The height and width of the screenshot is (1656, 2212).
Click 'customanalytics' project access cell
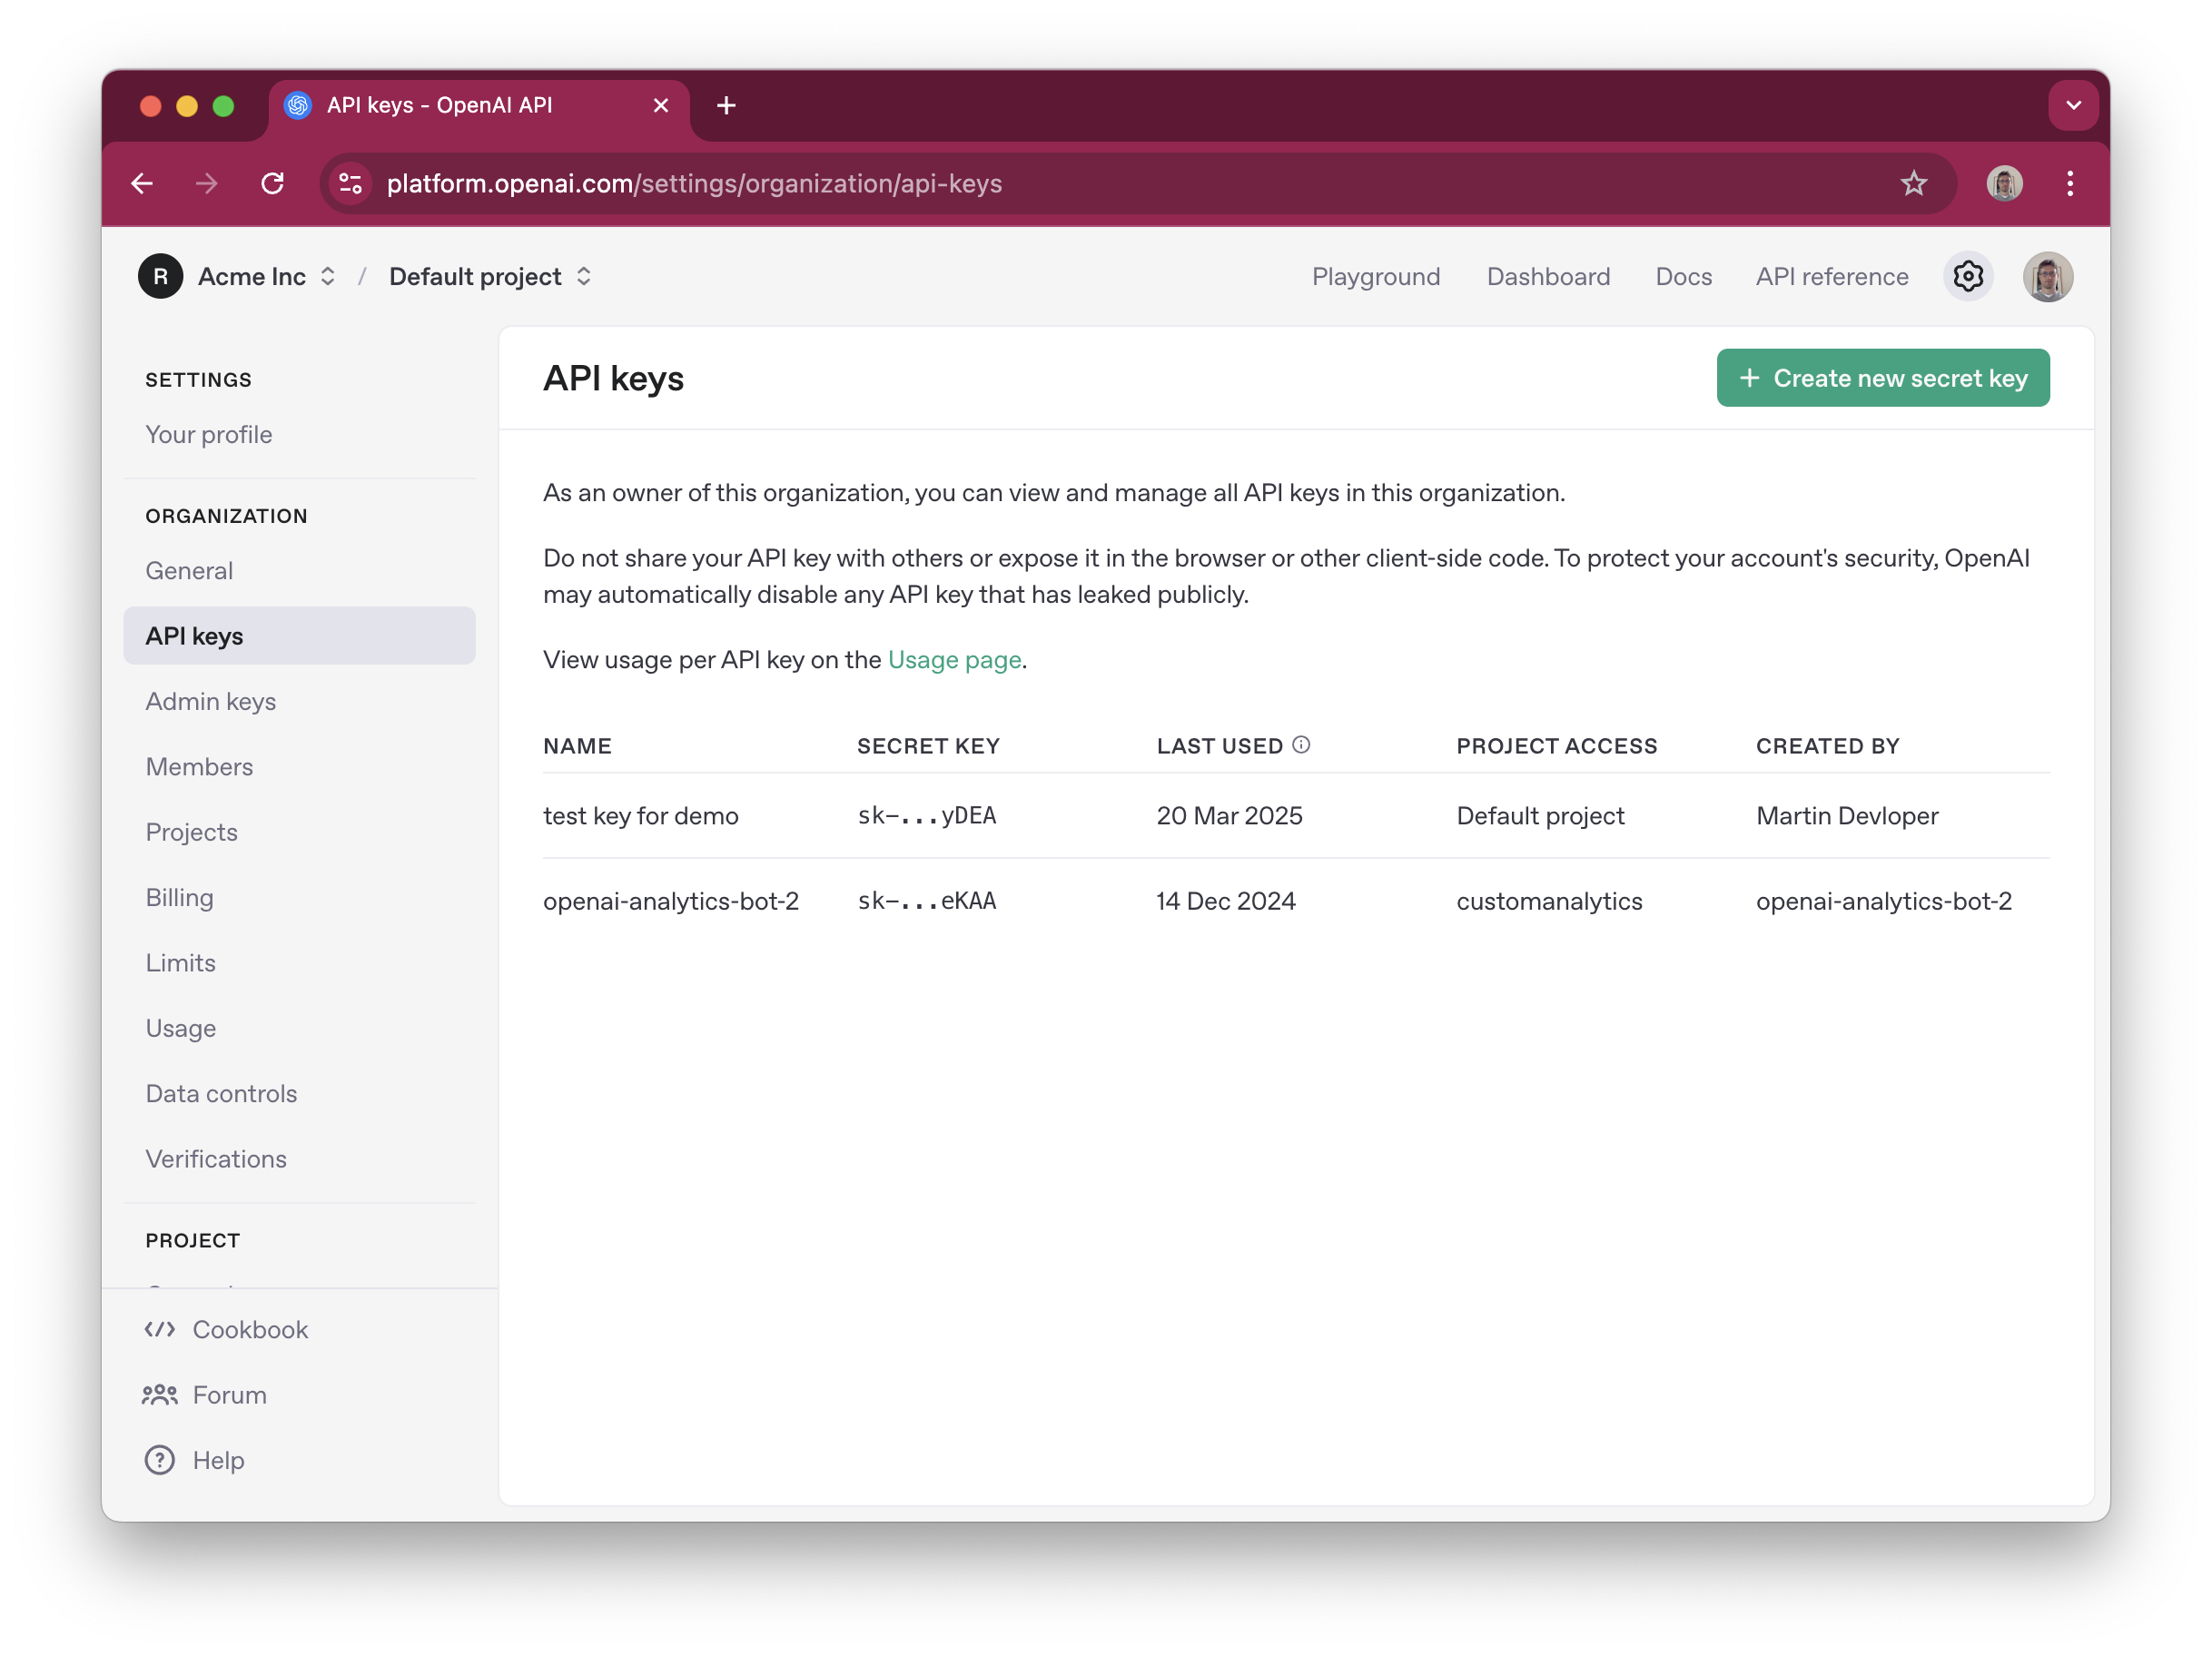click(1549, 901)
